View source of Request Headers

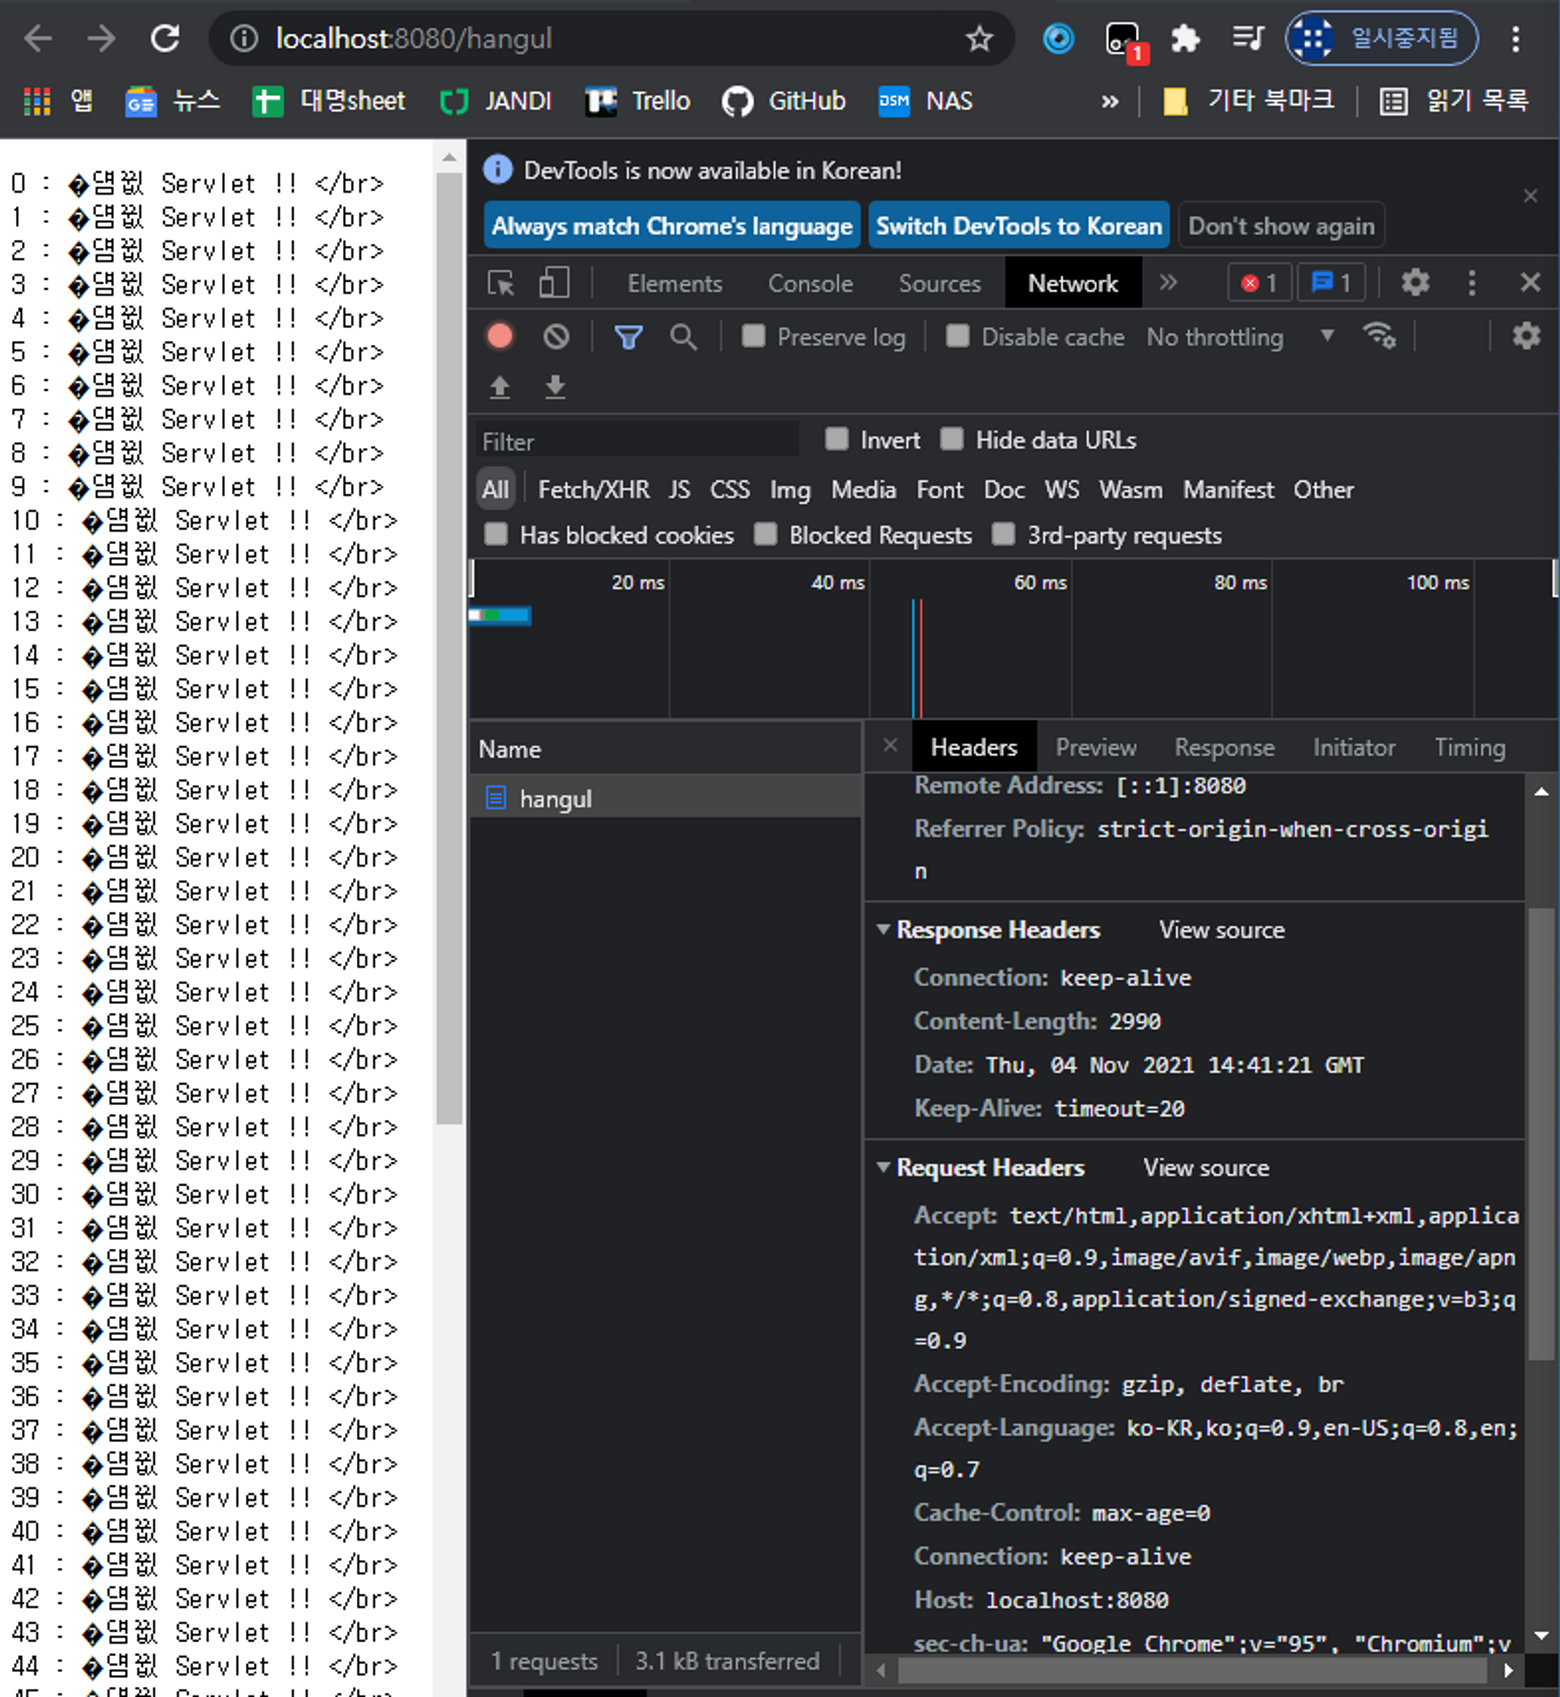pyautogui.click(x=1206, y=1168)
